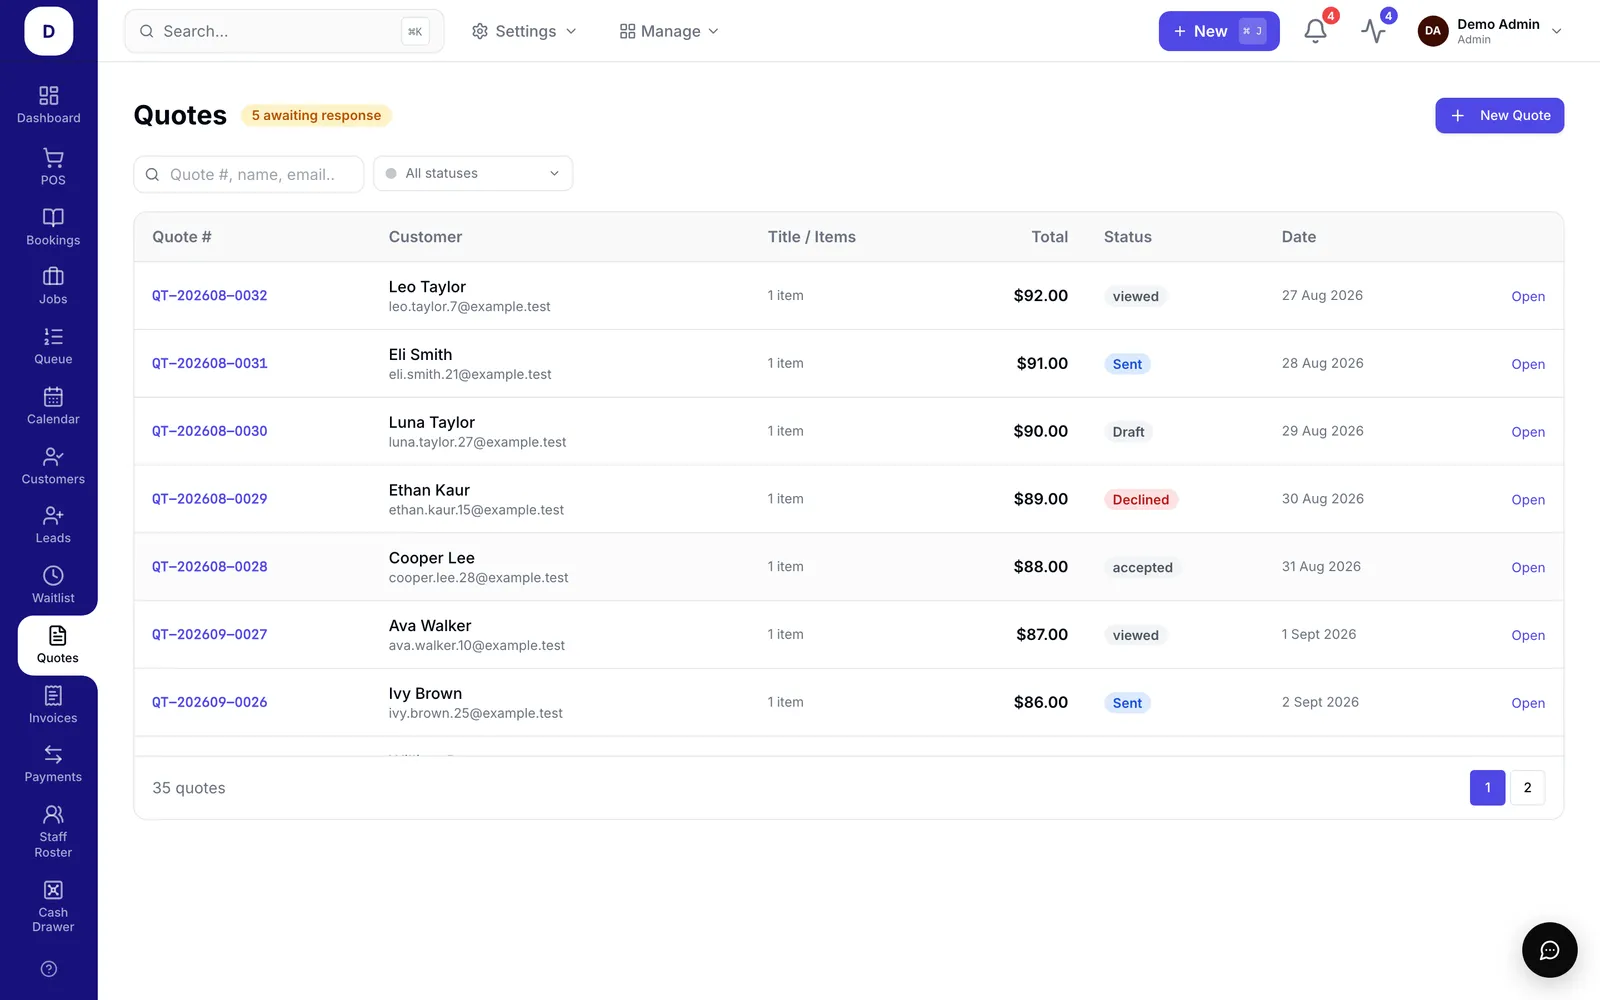The width and height of the screenshot is (1600, 1000).
Task: Click the Total column header
Action: [x=1049, y=237]
